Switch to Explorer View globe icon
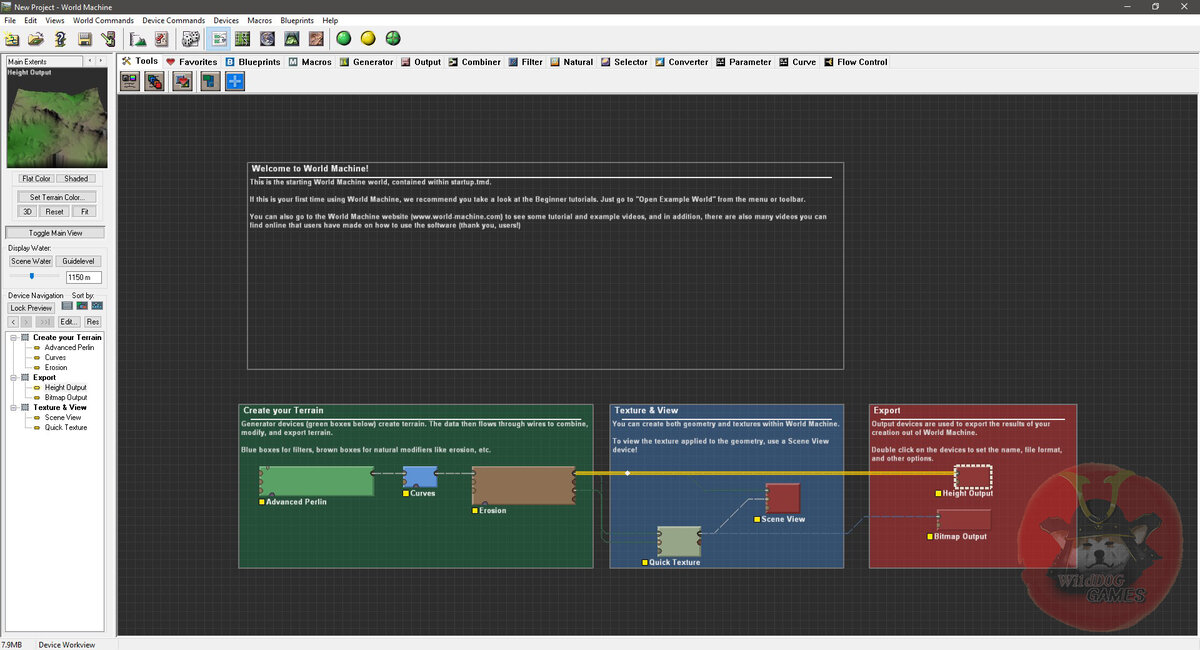 coord(267,39)
